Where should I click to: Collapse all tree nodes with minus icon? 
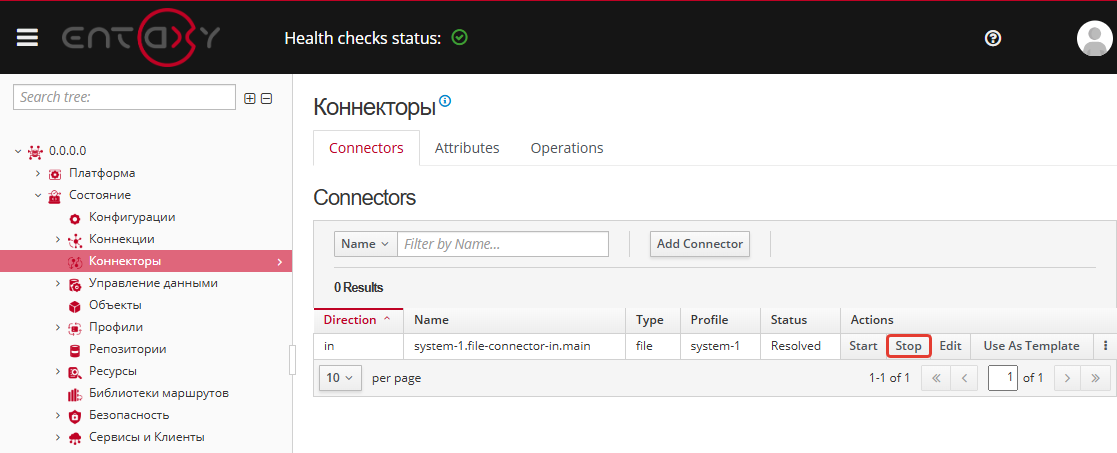(266, 98)
